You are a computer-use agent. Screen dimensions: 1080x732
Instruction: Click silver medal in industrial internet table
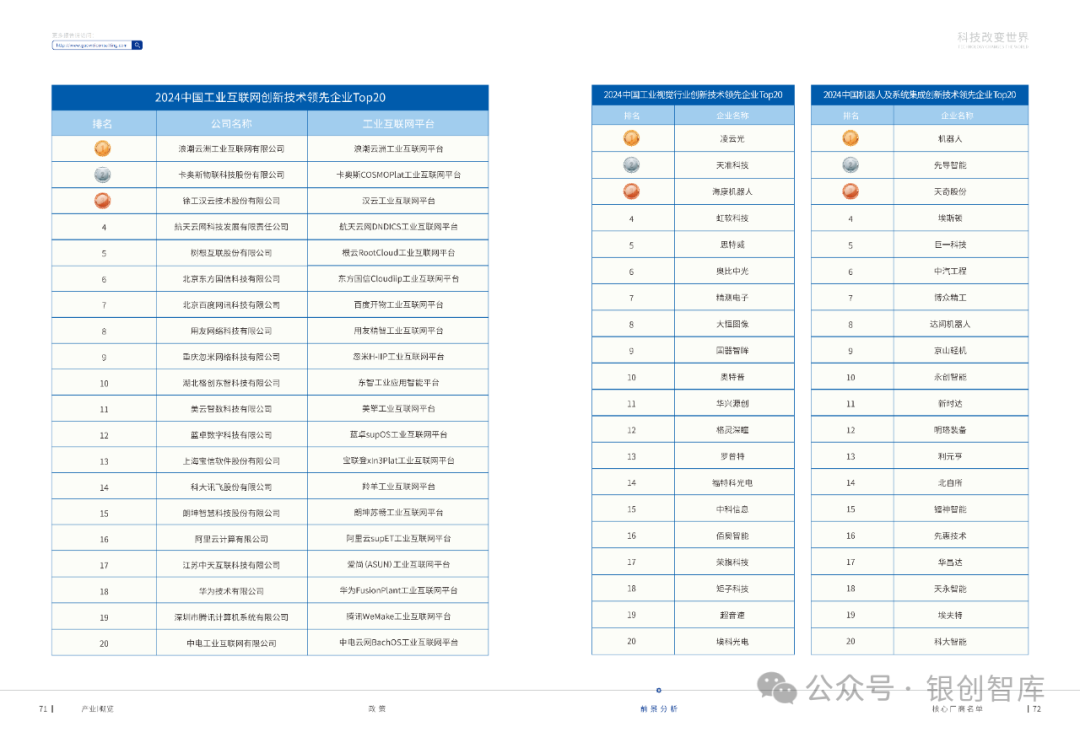point(103,175)
